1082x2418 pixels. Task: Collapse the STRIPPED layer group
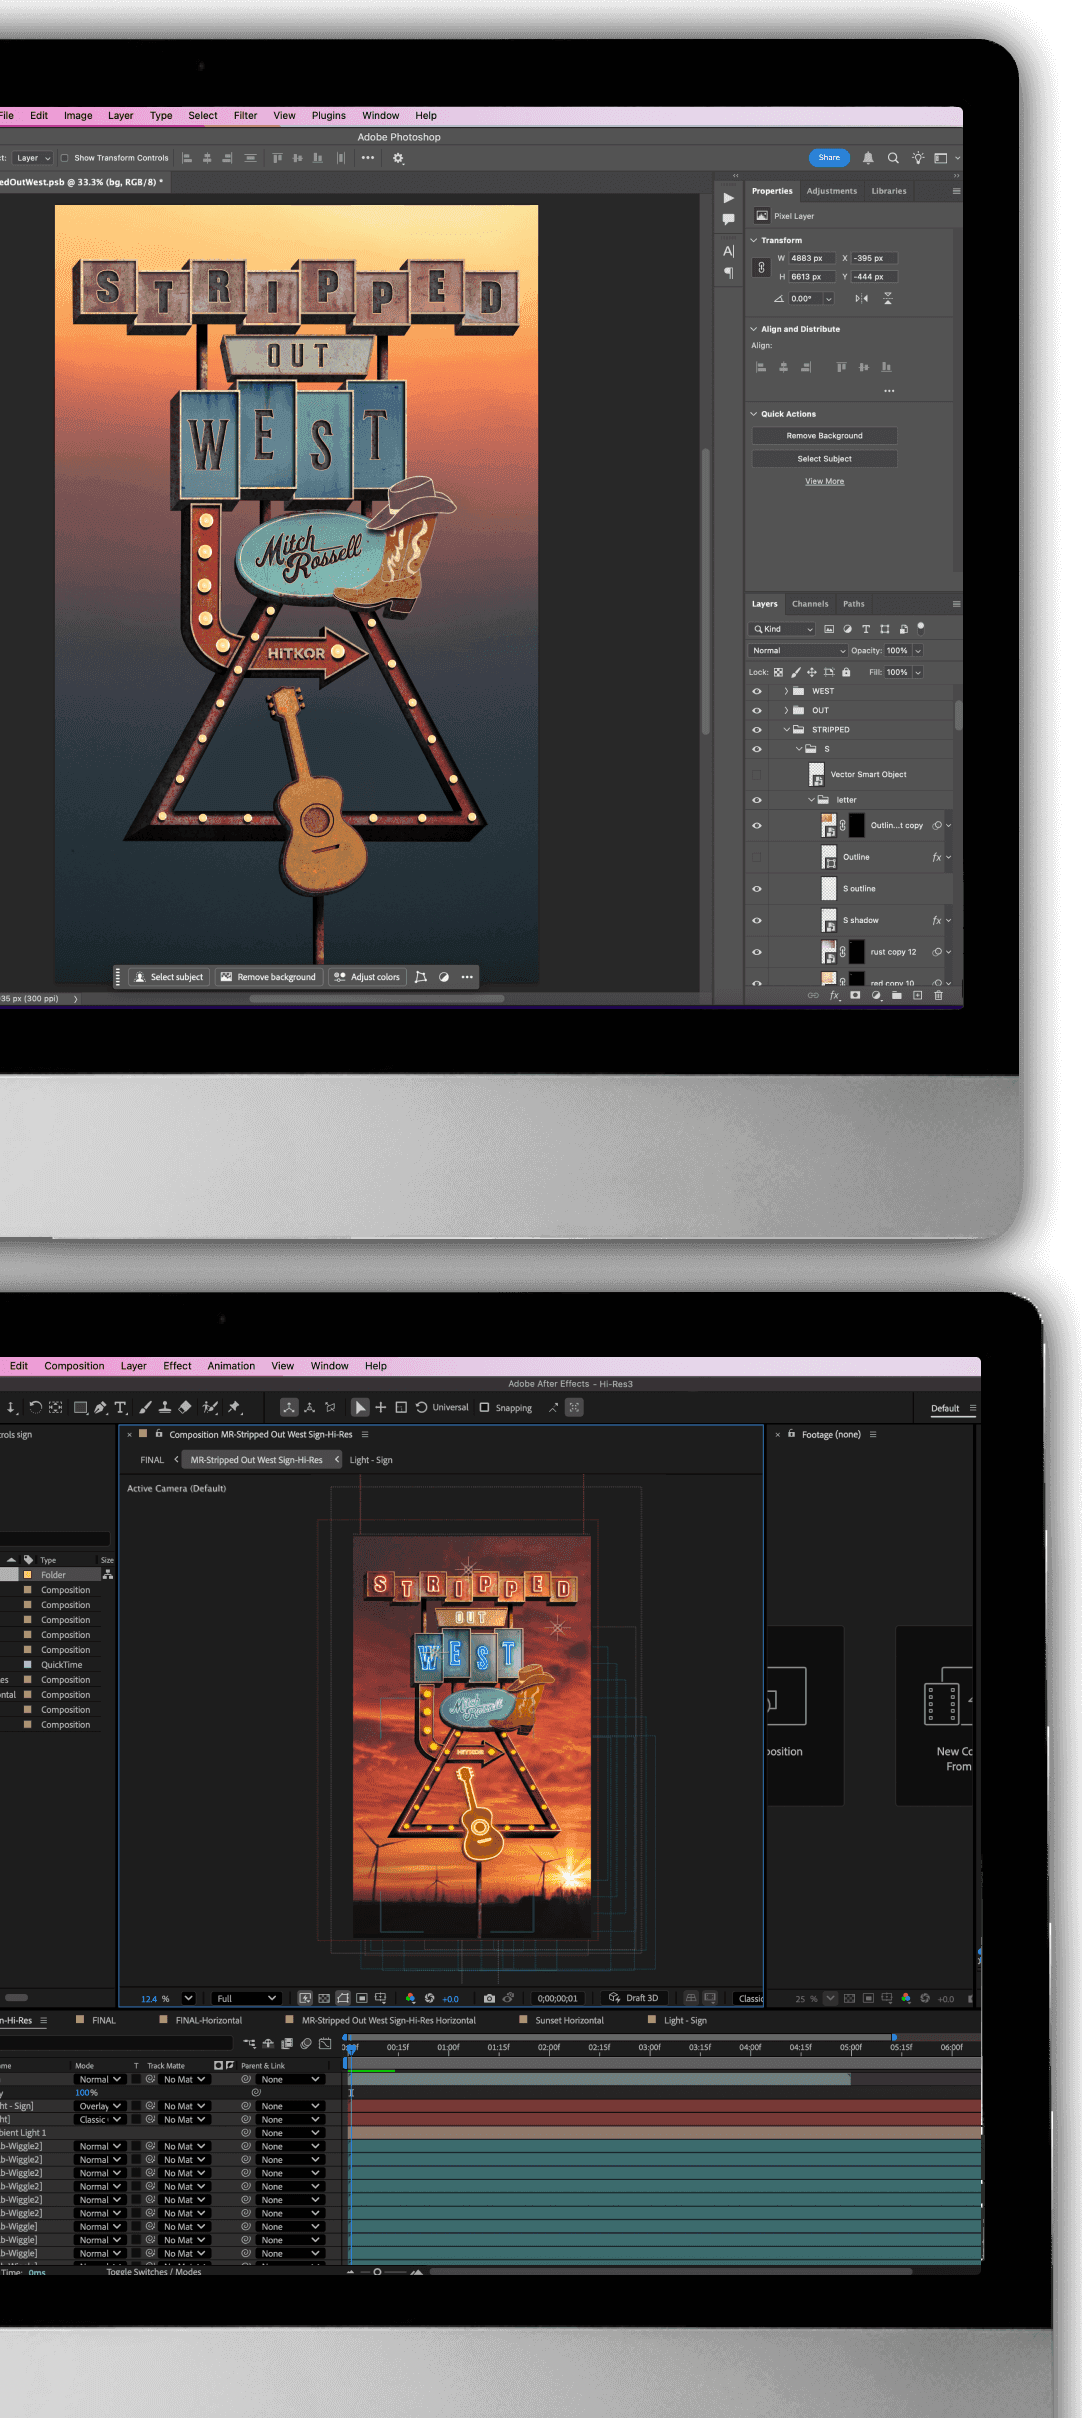pos(786,730)
